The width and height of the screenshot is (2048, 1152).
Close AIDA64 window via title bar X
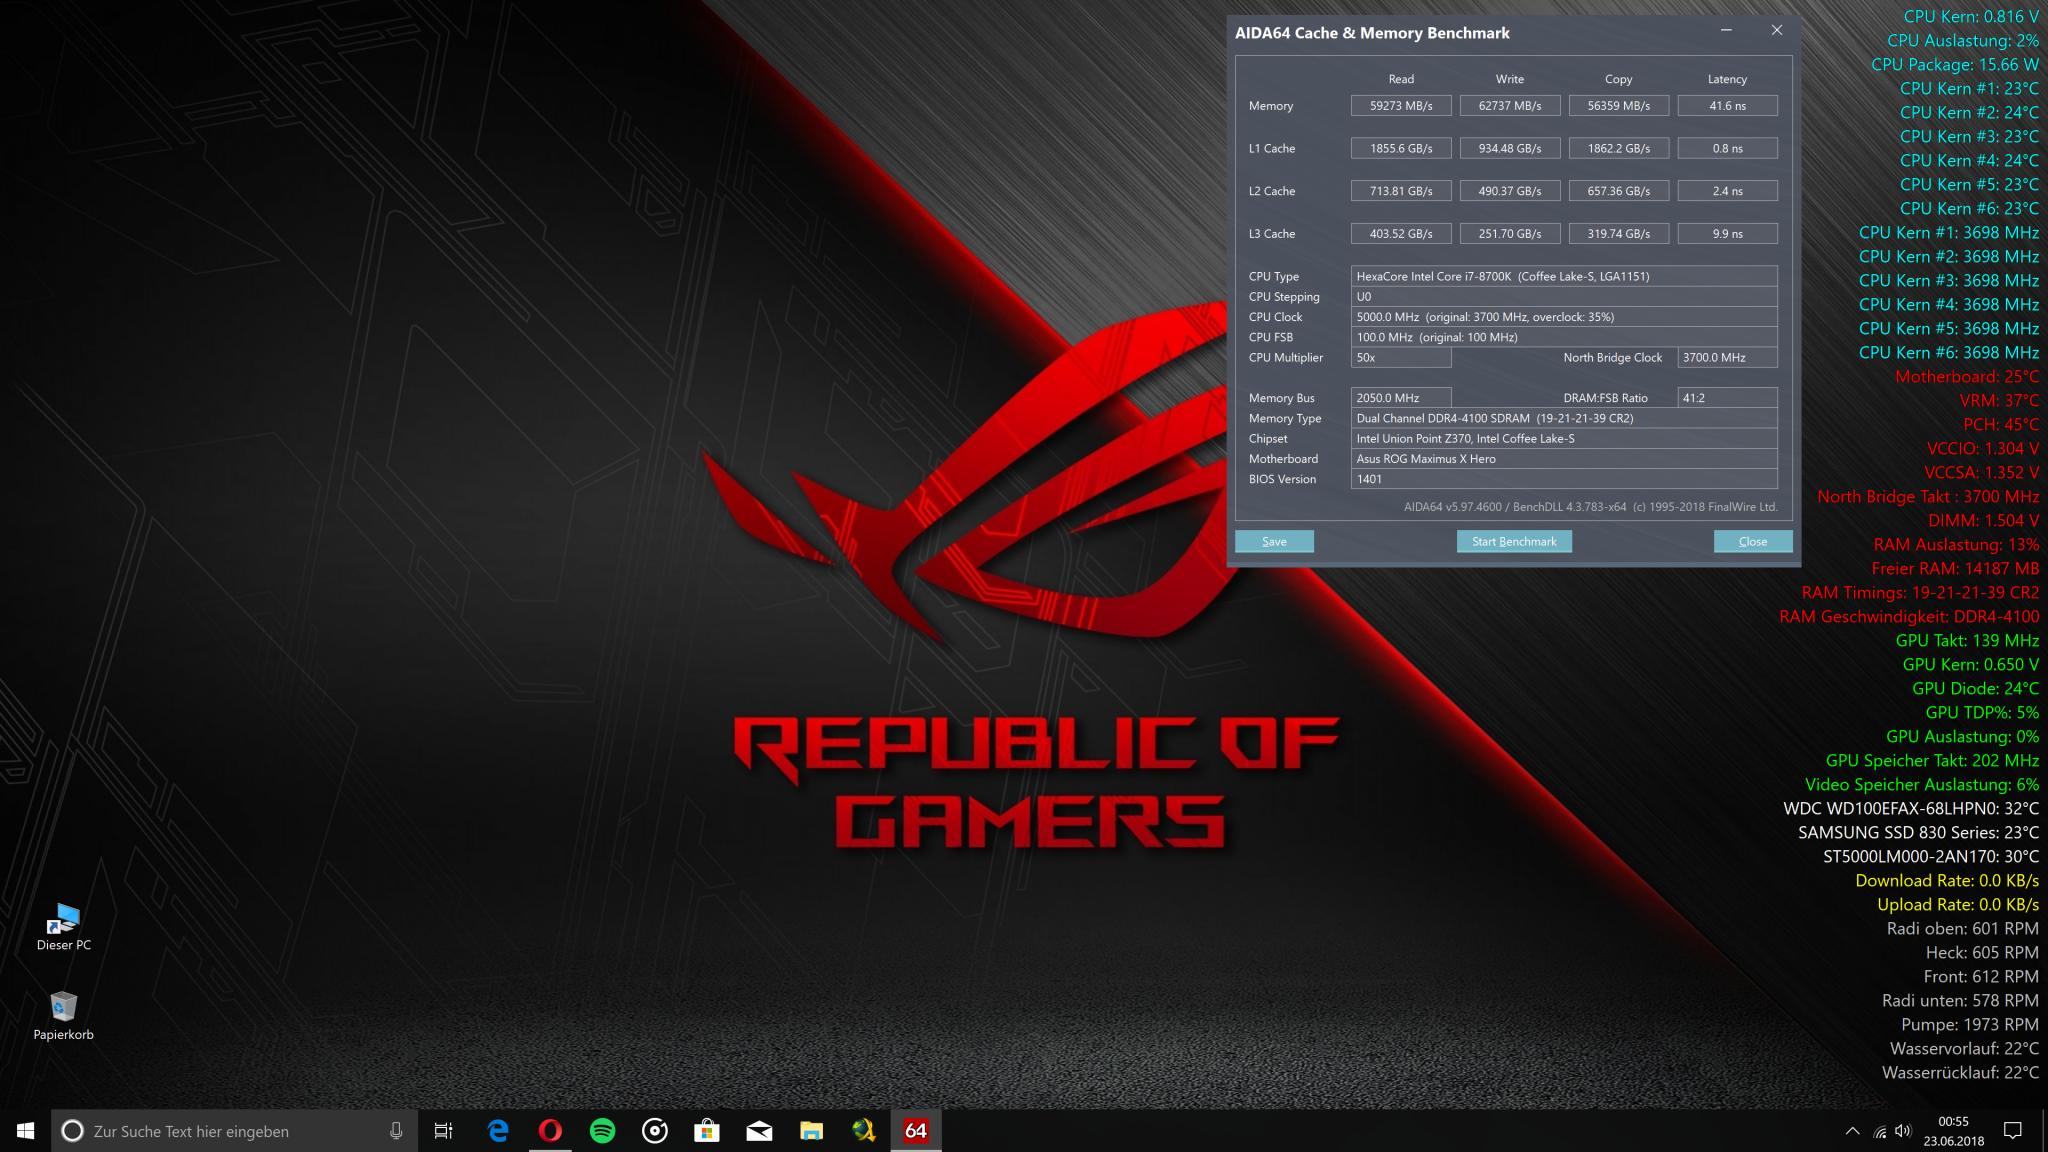coord(1777,31)
